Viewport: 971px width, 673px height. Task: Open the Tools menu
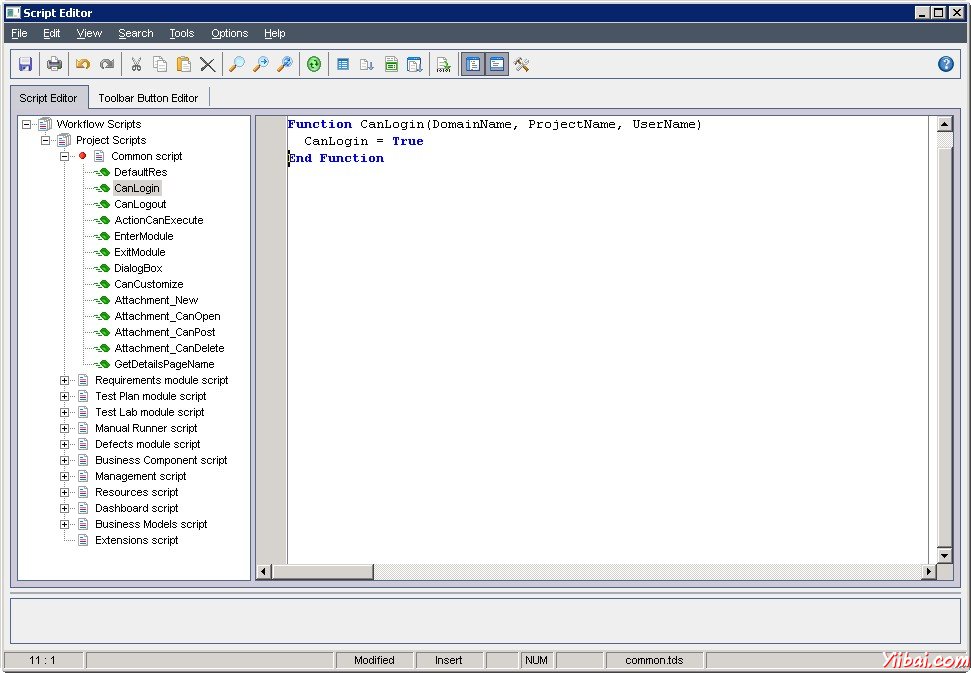[x=181, y=33]
